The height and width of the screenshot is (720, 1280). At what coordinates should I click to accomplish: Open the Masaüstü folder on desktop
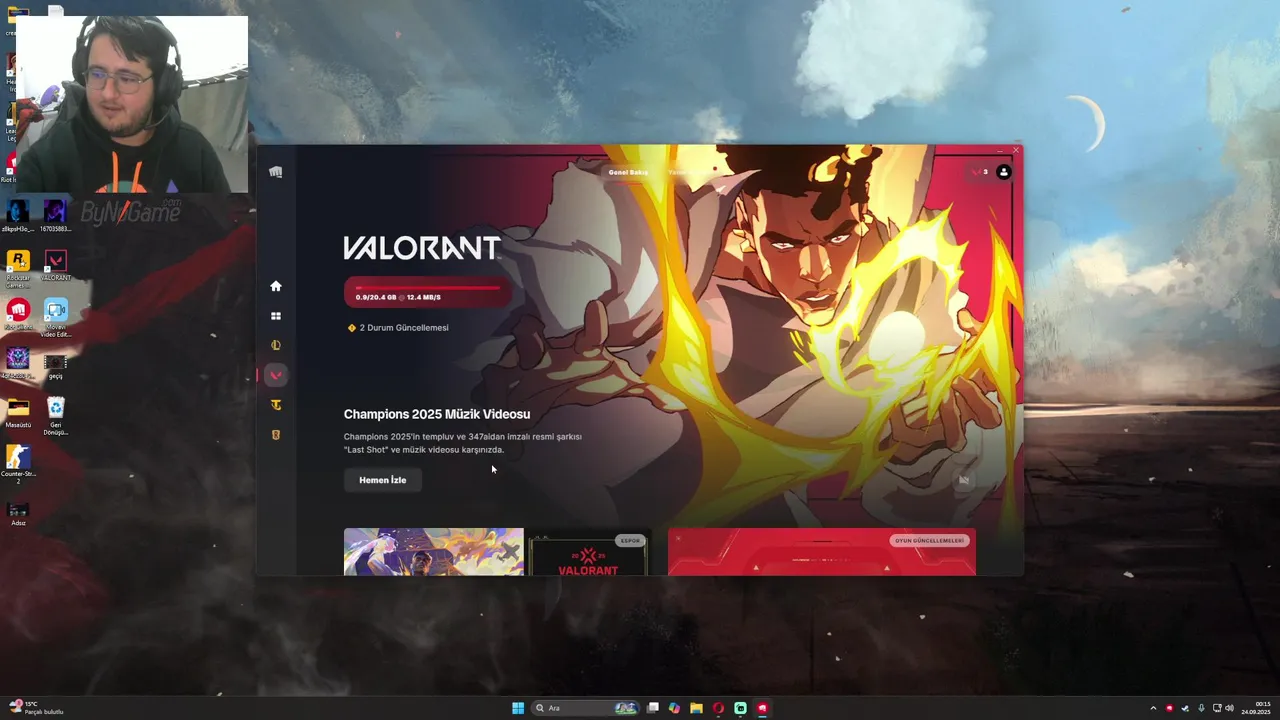coord(18,412)
